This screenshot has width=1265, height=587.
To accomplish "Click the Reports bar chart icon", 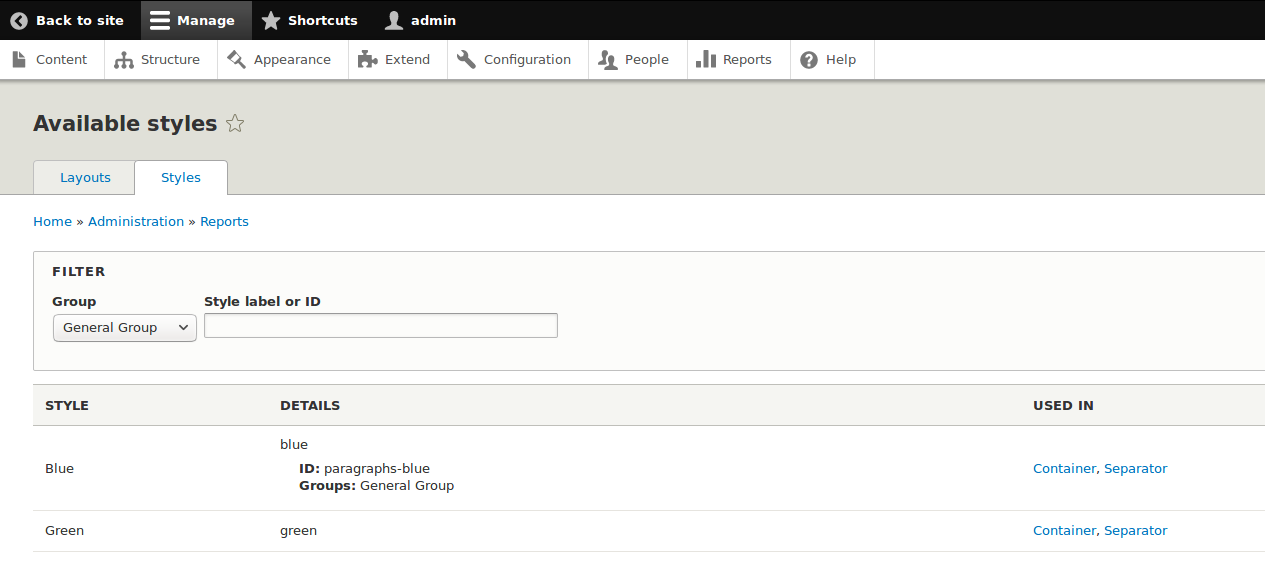I will [x=706, y=59].
